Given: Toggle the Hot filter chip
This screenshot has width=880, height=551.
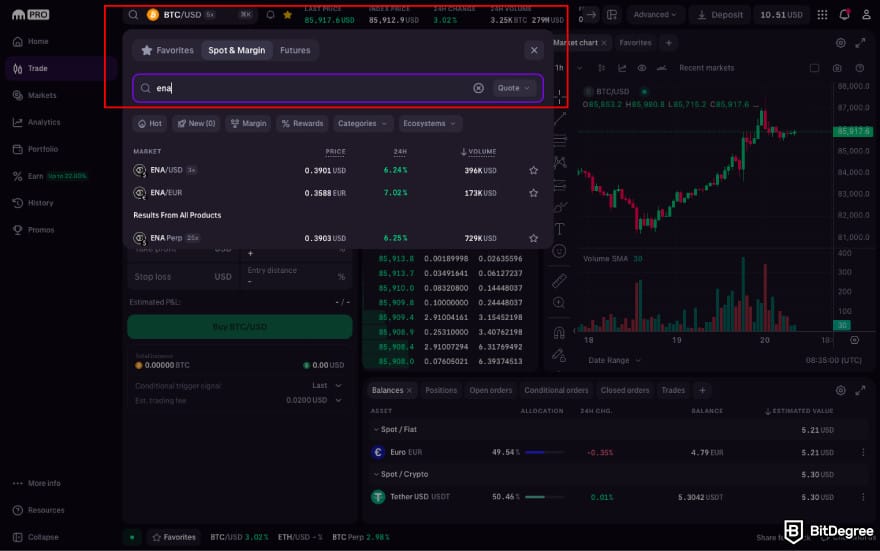Looking at the screenshot, I should (150, 123).
